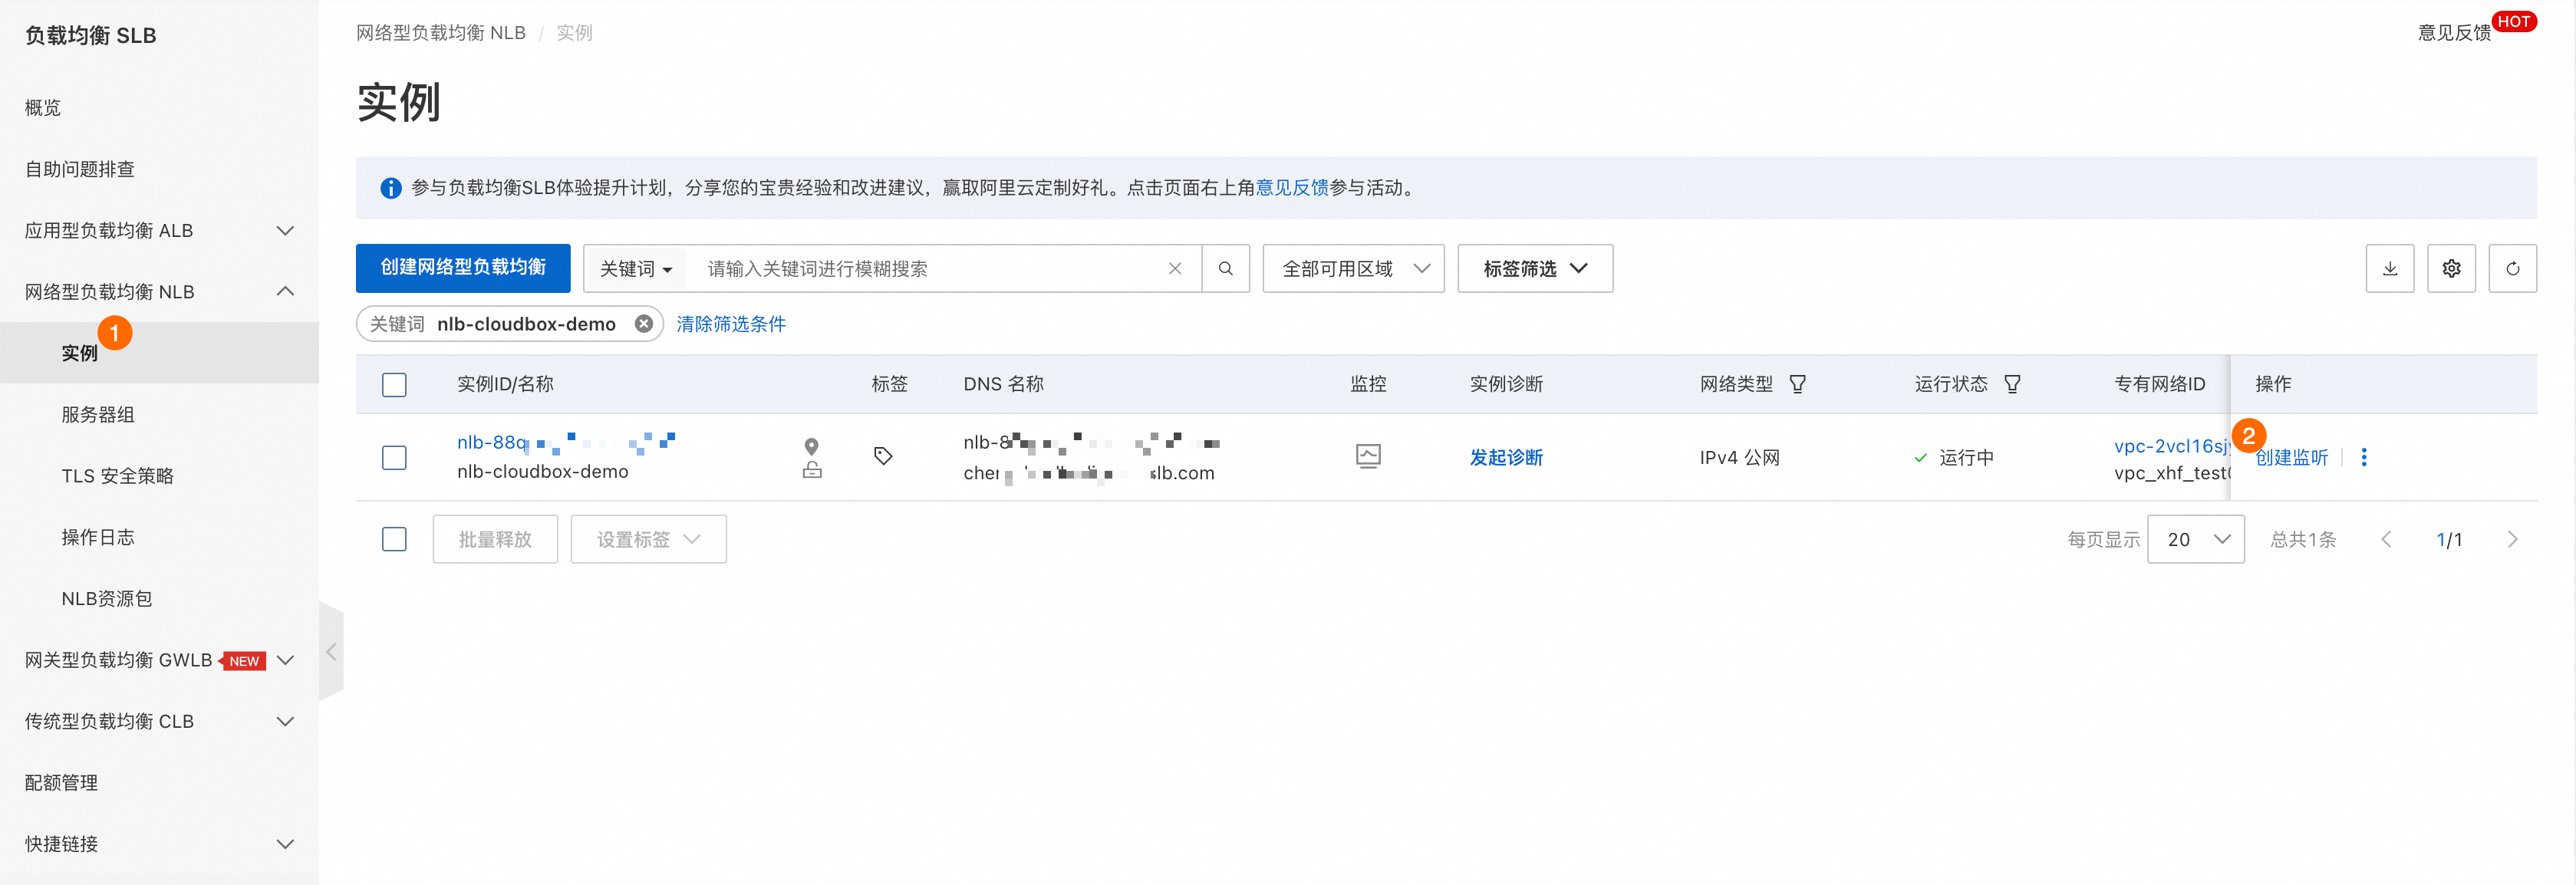Viewport: 2576px width, 885px height.
Task: Expand the tag filter dropdown
Action: pos(1534,268)
